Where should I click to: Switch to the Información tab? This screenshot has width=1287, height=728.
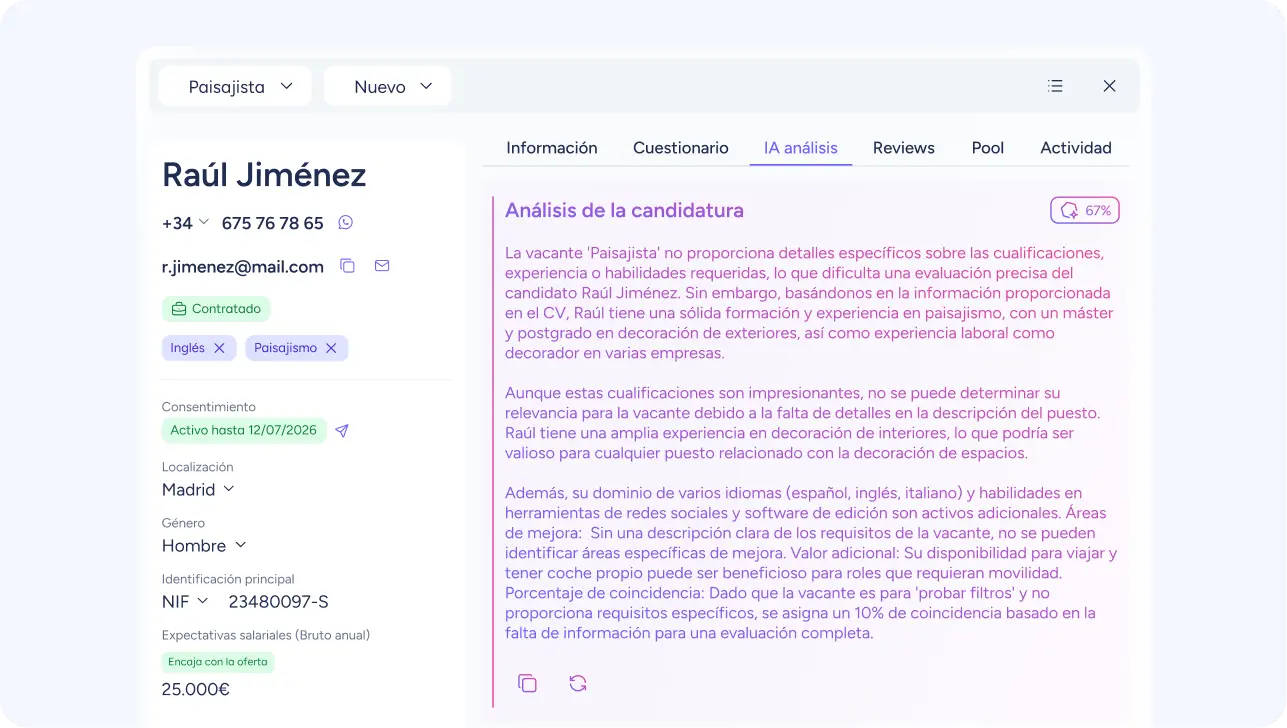[552, 148]
